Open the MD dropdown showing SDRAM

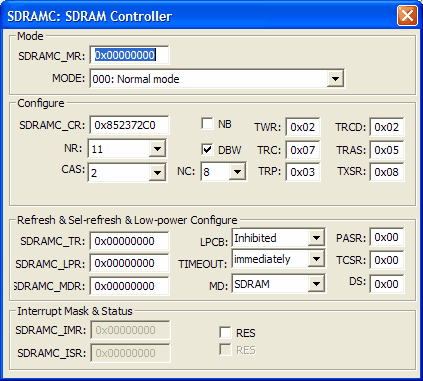coord(316,284)
